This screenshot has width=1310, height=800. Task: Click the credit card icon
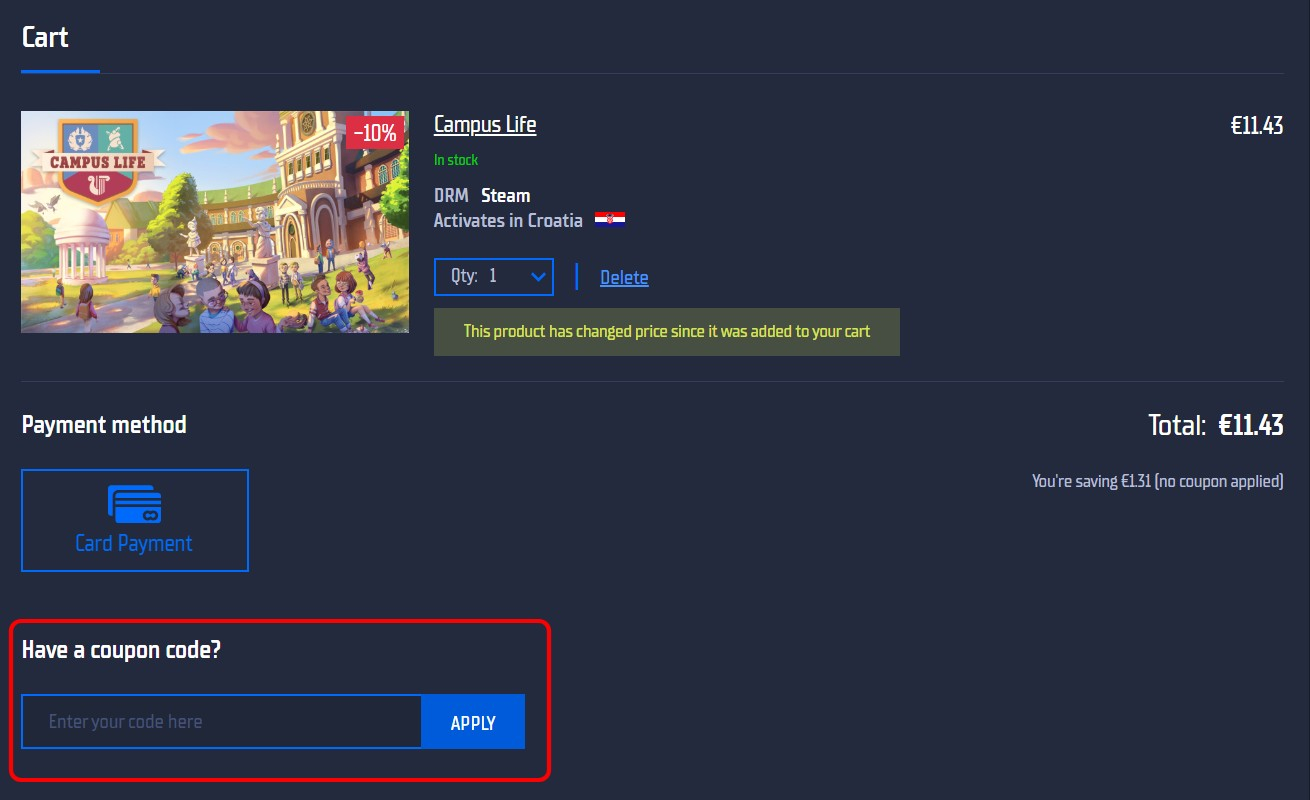[x=134, y=505]
